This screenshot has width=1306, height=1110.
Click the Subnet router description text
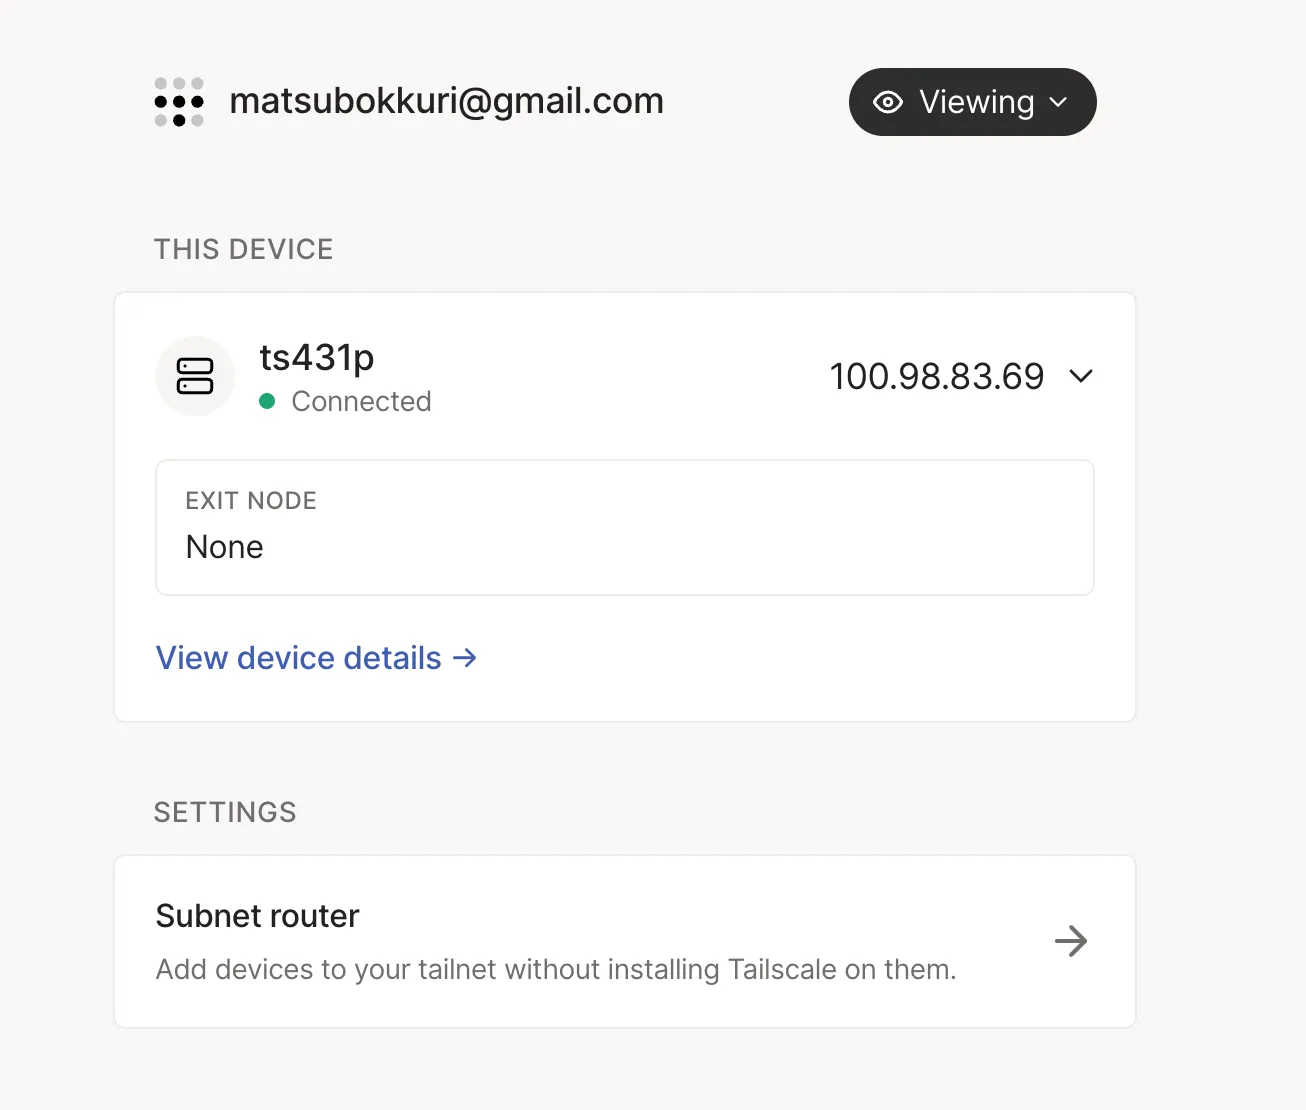(x=556, y=969)
